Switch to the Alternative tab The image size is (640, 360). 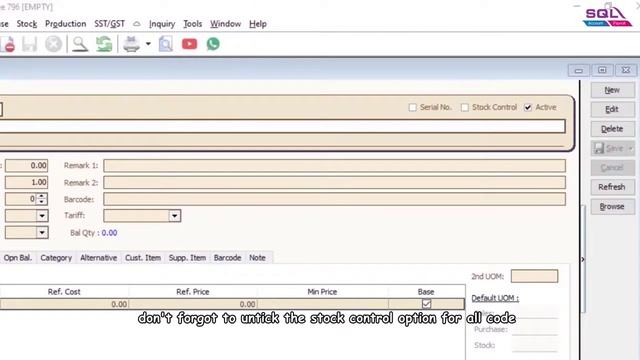(x=98, y=258)
